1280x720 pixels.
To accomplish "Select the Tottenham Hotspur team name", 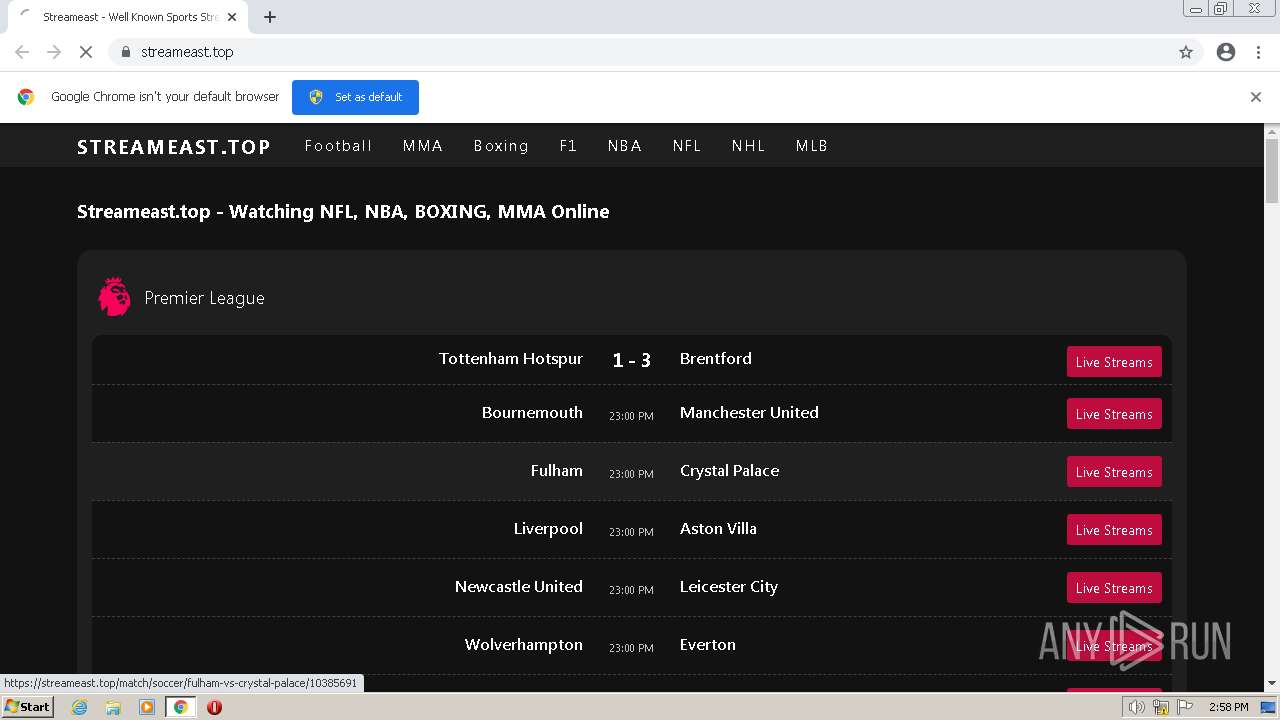I will click(511, 358).
